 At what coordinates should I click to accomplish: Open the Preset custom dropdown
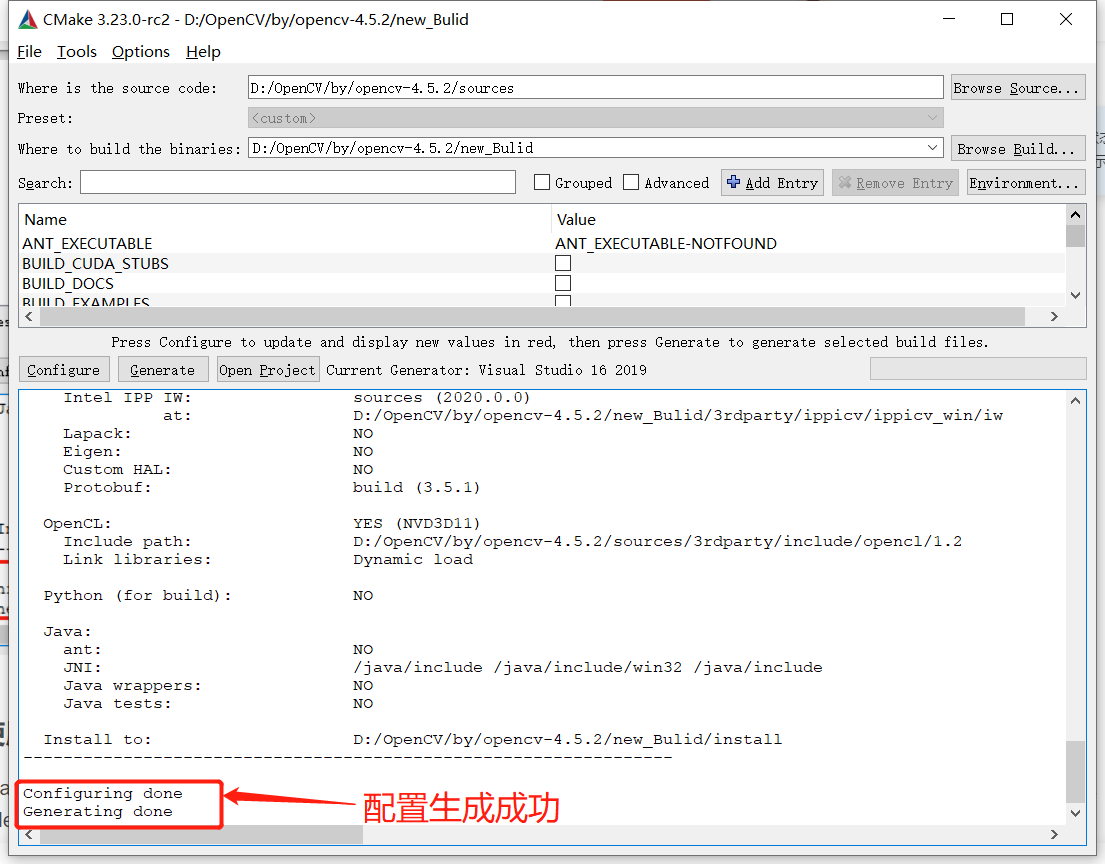pos(595,118)
